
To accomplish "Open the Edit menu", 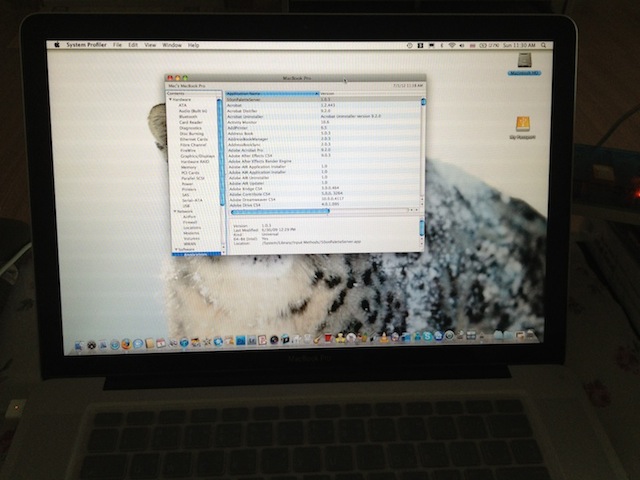I will pos(133,45).
